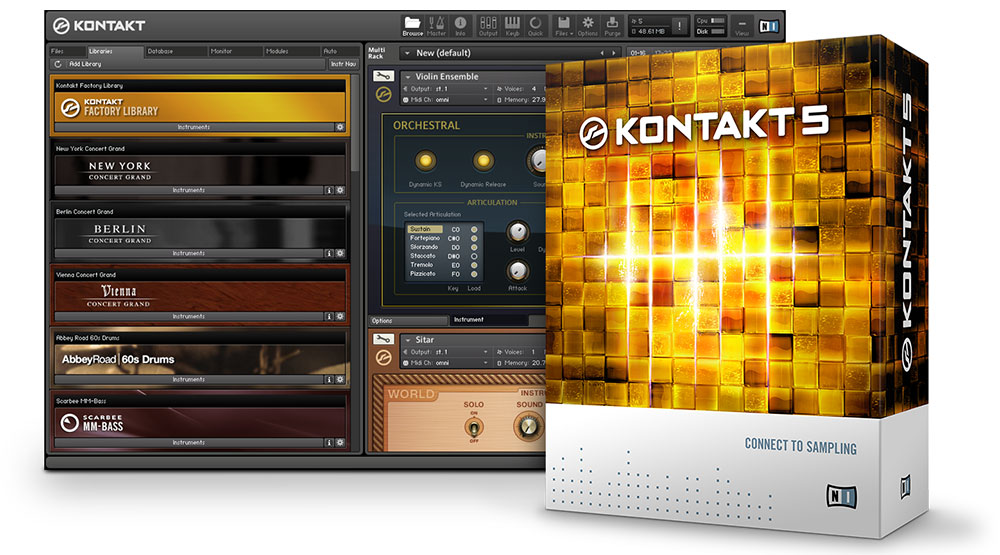
Task: Switch to the Libraries browser tab
Action: [114, 51]
